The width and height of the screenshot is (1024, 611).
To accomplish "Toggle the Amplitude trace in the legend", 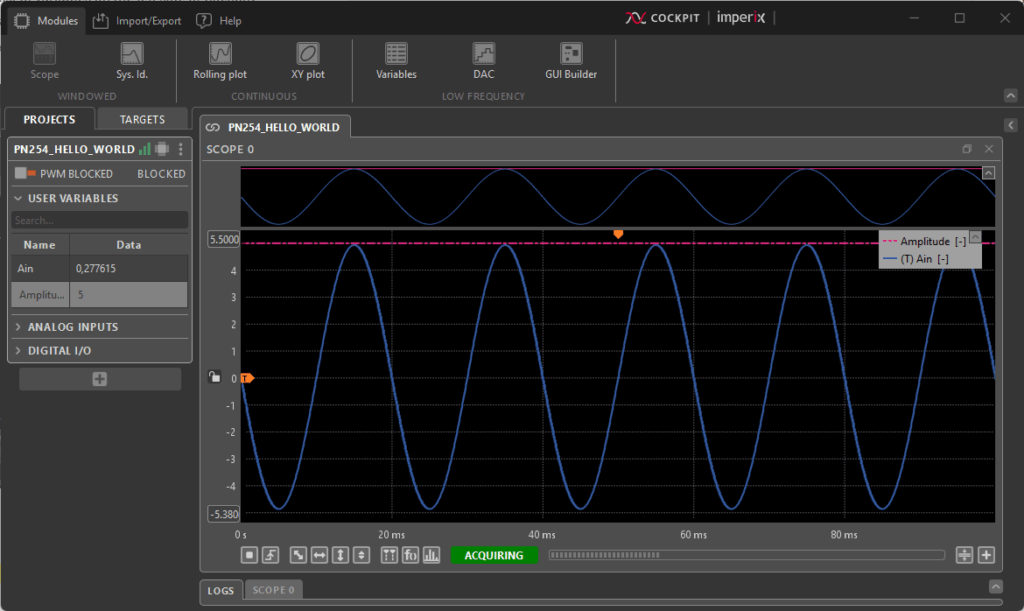I will tap(924, 242).
